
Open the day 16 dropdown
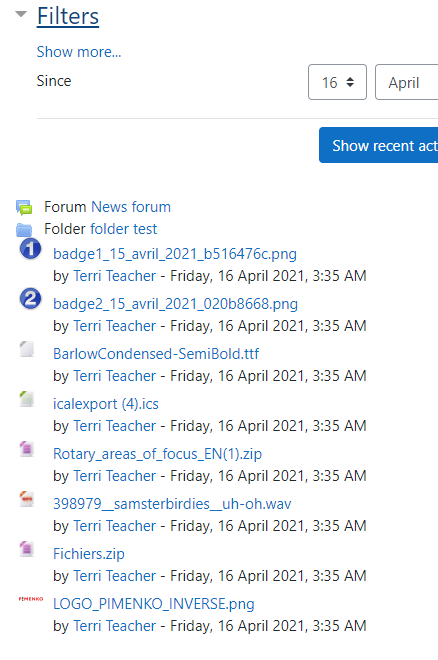[337, 82]
